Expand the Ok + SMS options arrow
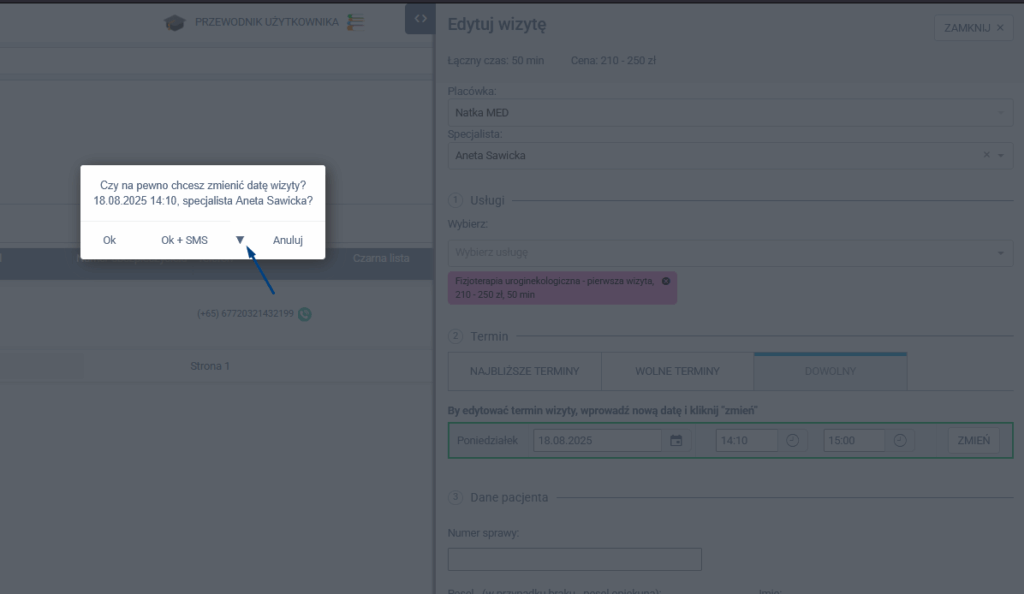 point(240,240)
